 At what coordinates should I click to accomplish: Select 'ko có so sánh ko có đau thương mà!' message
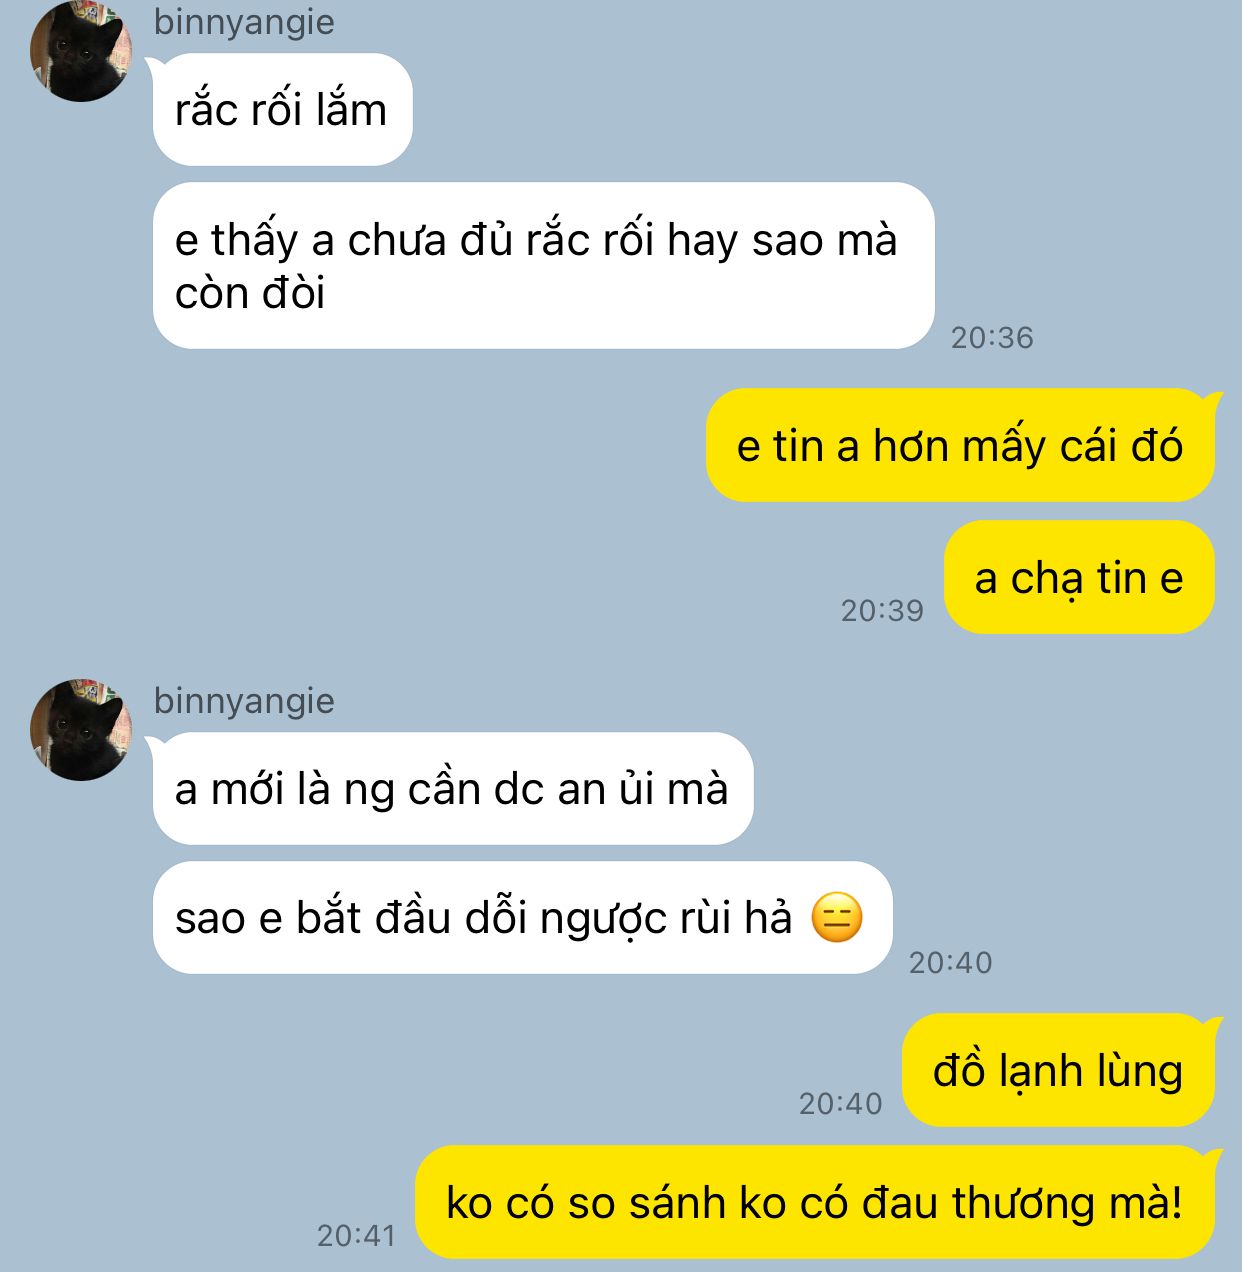point(815,1202)
